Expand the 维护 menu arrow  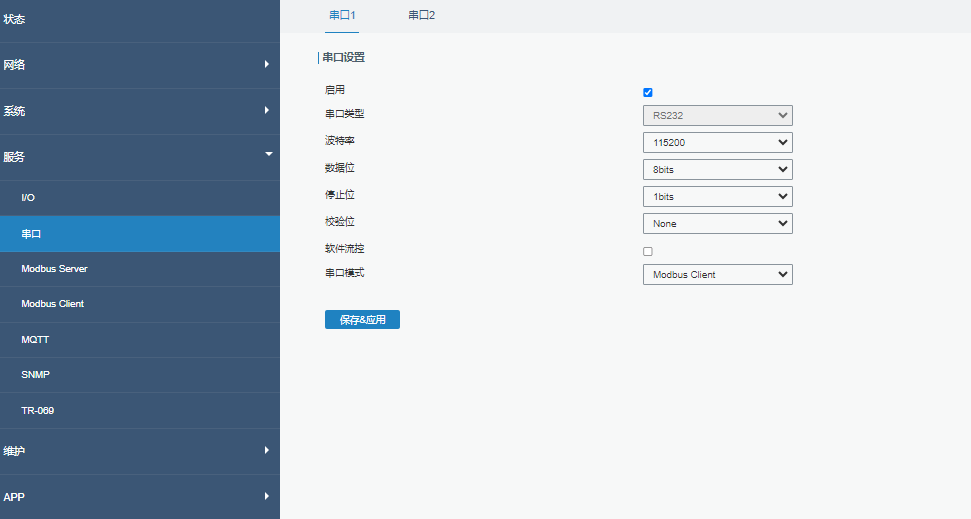click(267, 451)
